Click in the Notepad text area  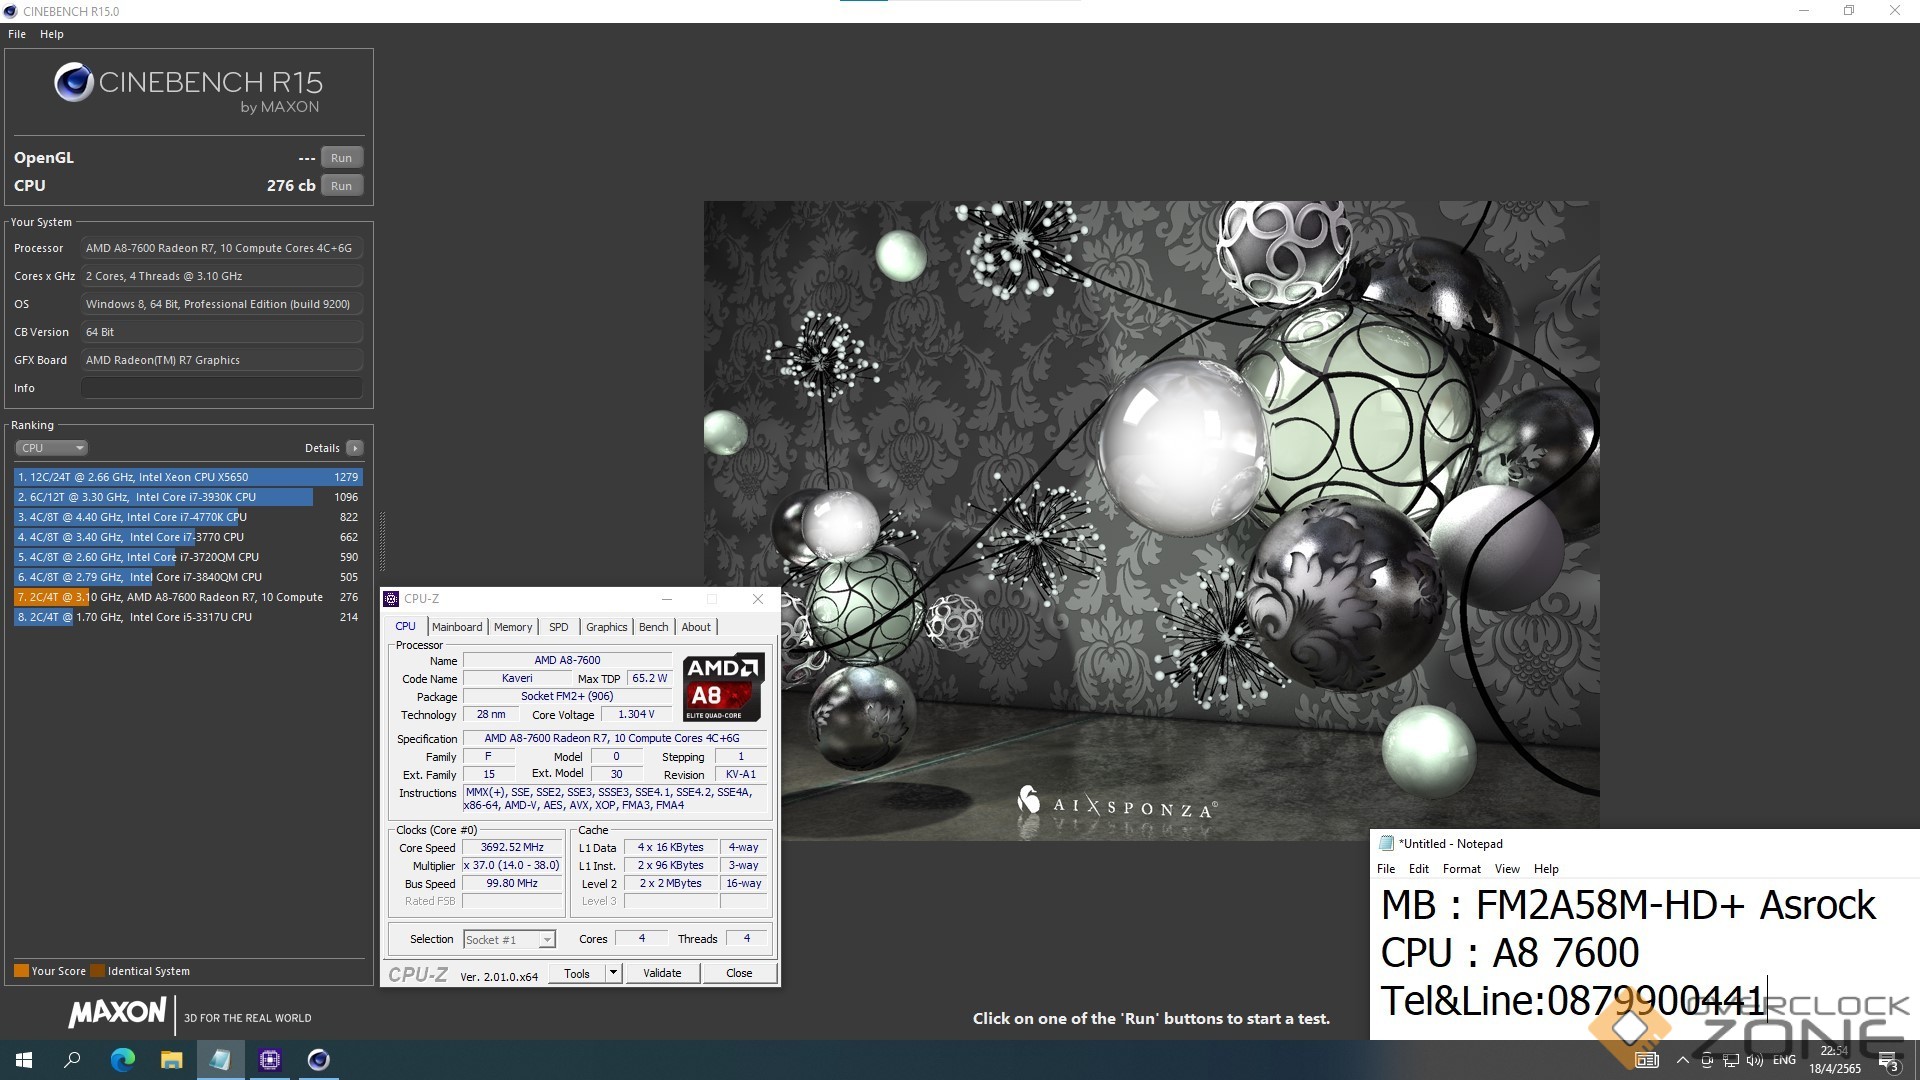[1645, 960]
